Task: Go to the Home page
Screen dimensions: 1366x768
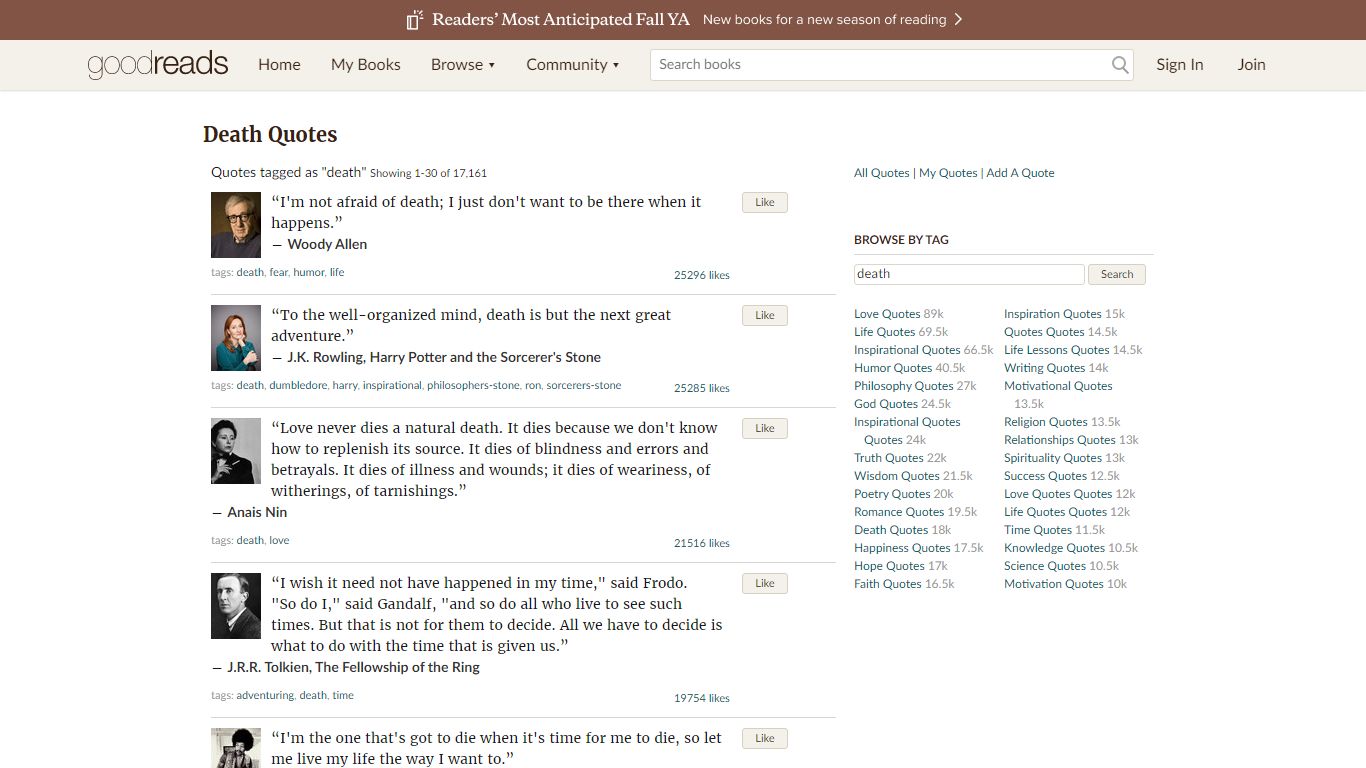Action: pos(279,65)
